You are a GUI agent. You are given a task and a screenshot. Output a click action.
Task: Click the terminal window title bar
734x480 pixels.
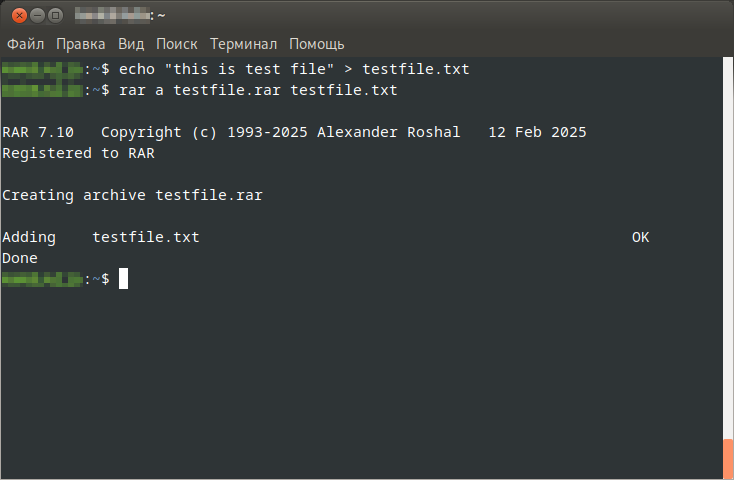[x=400, y=15]
